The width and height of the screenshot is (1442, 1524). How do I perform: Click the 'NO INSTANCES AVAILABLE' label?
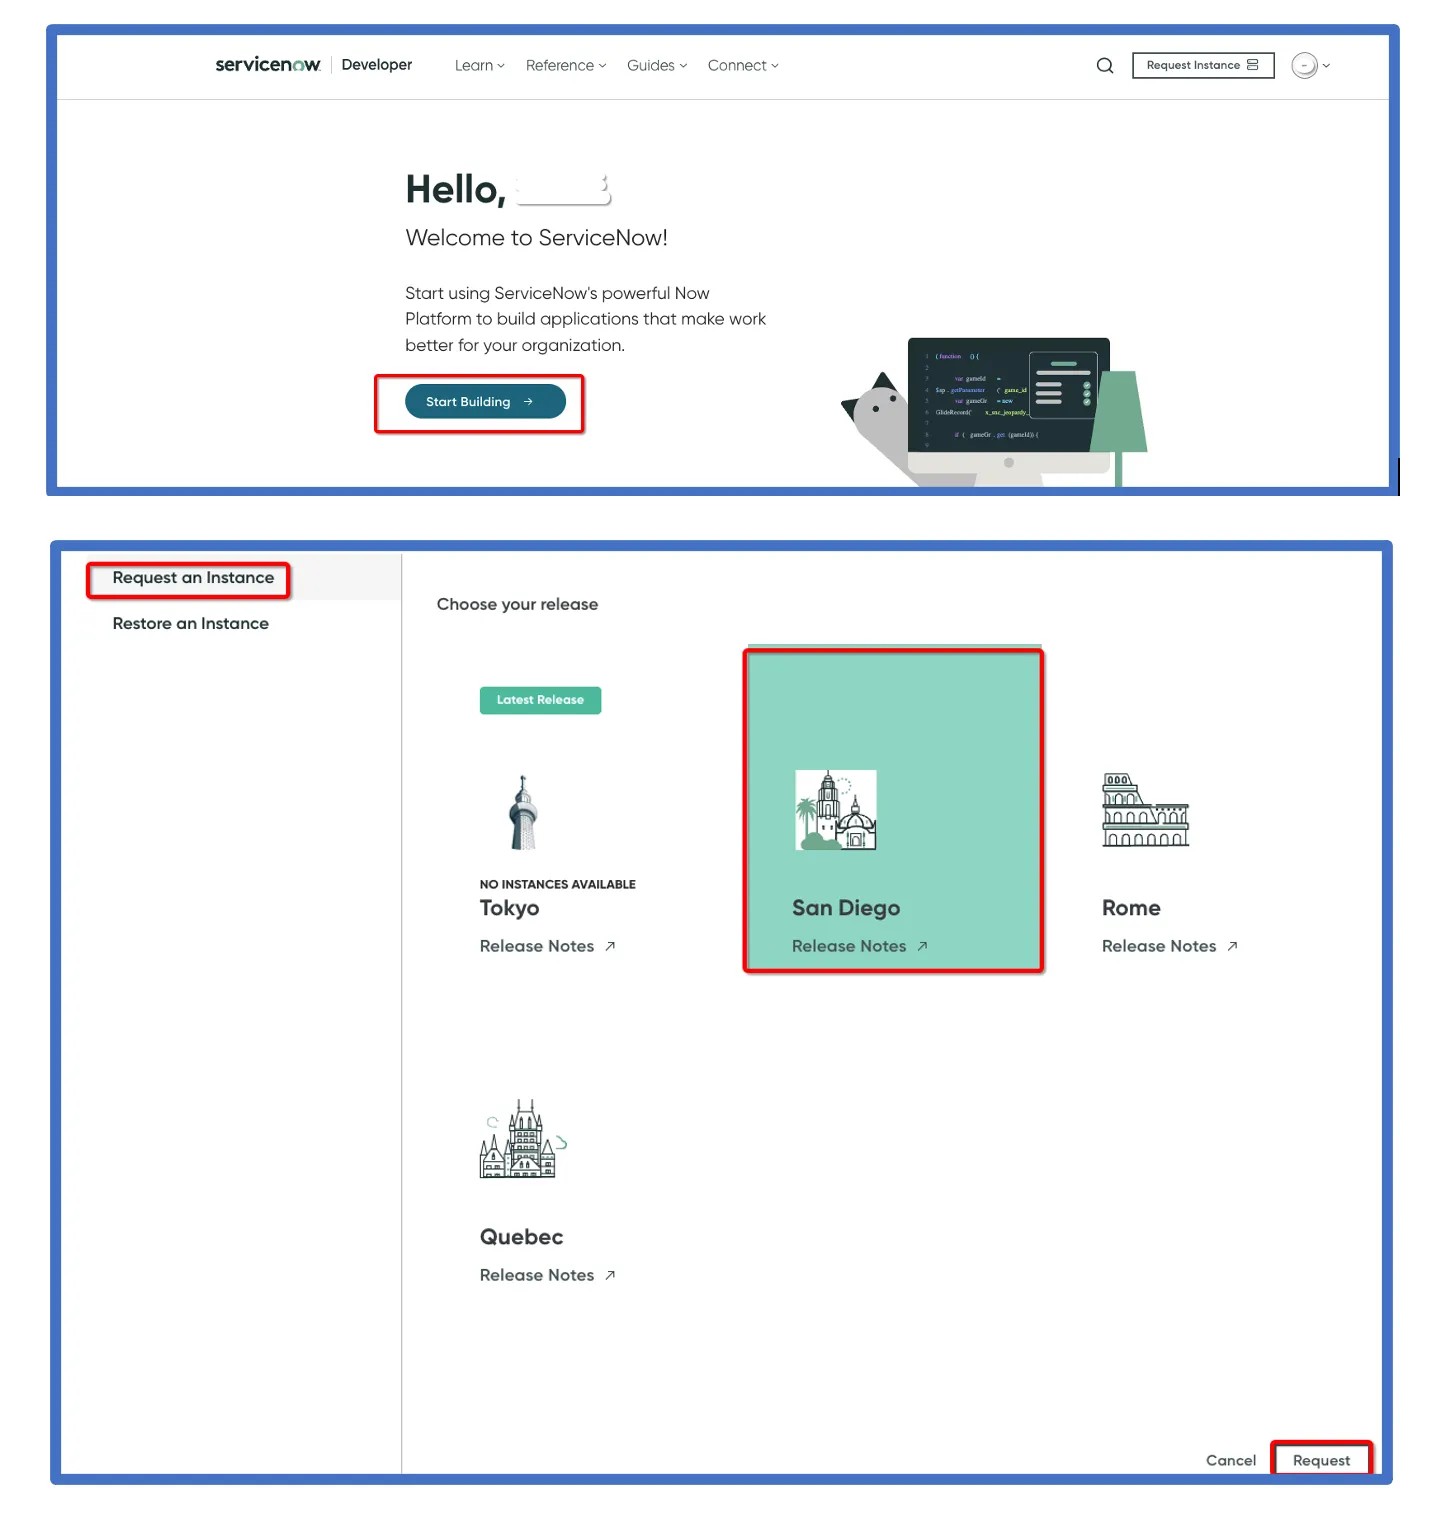(x=557, y=884)
